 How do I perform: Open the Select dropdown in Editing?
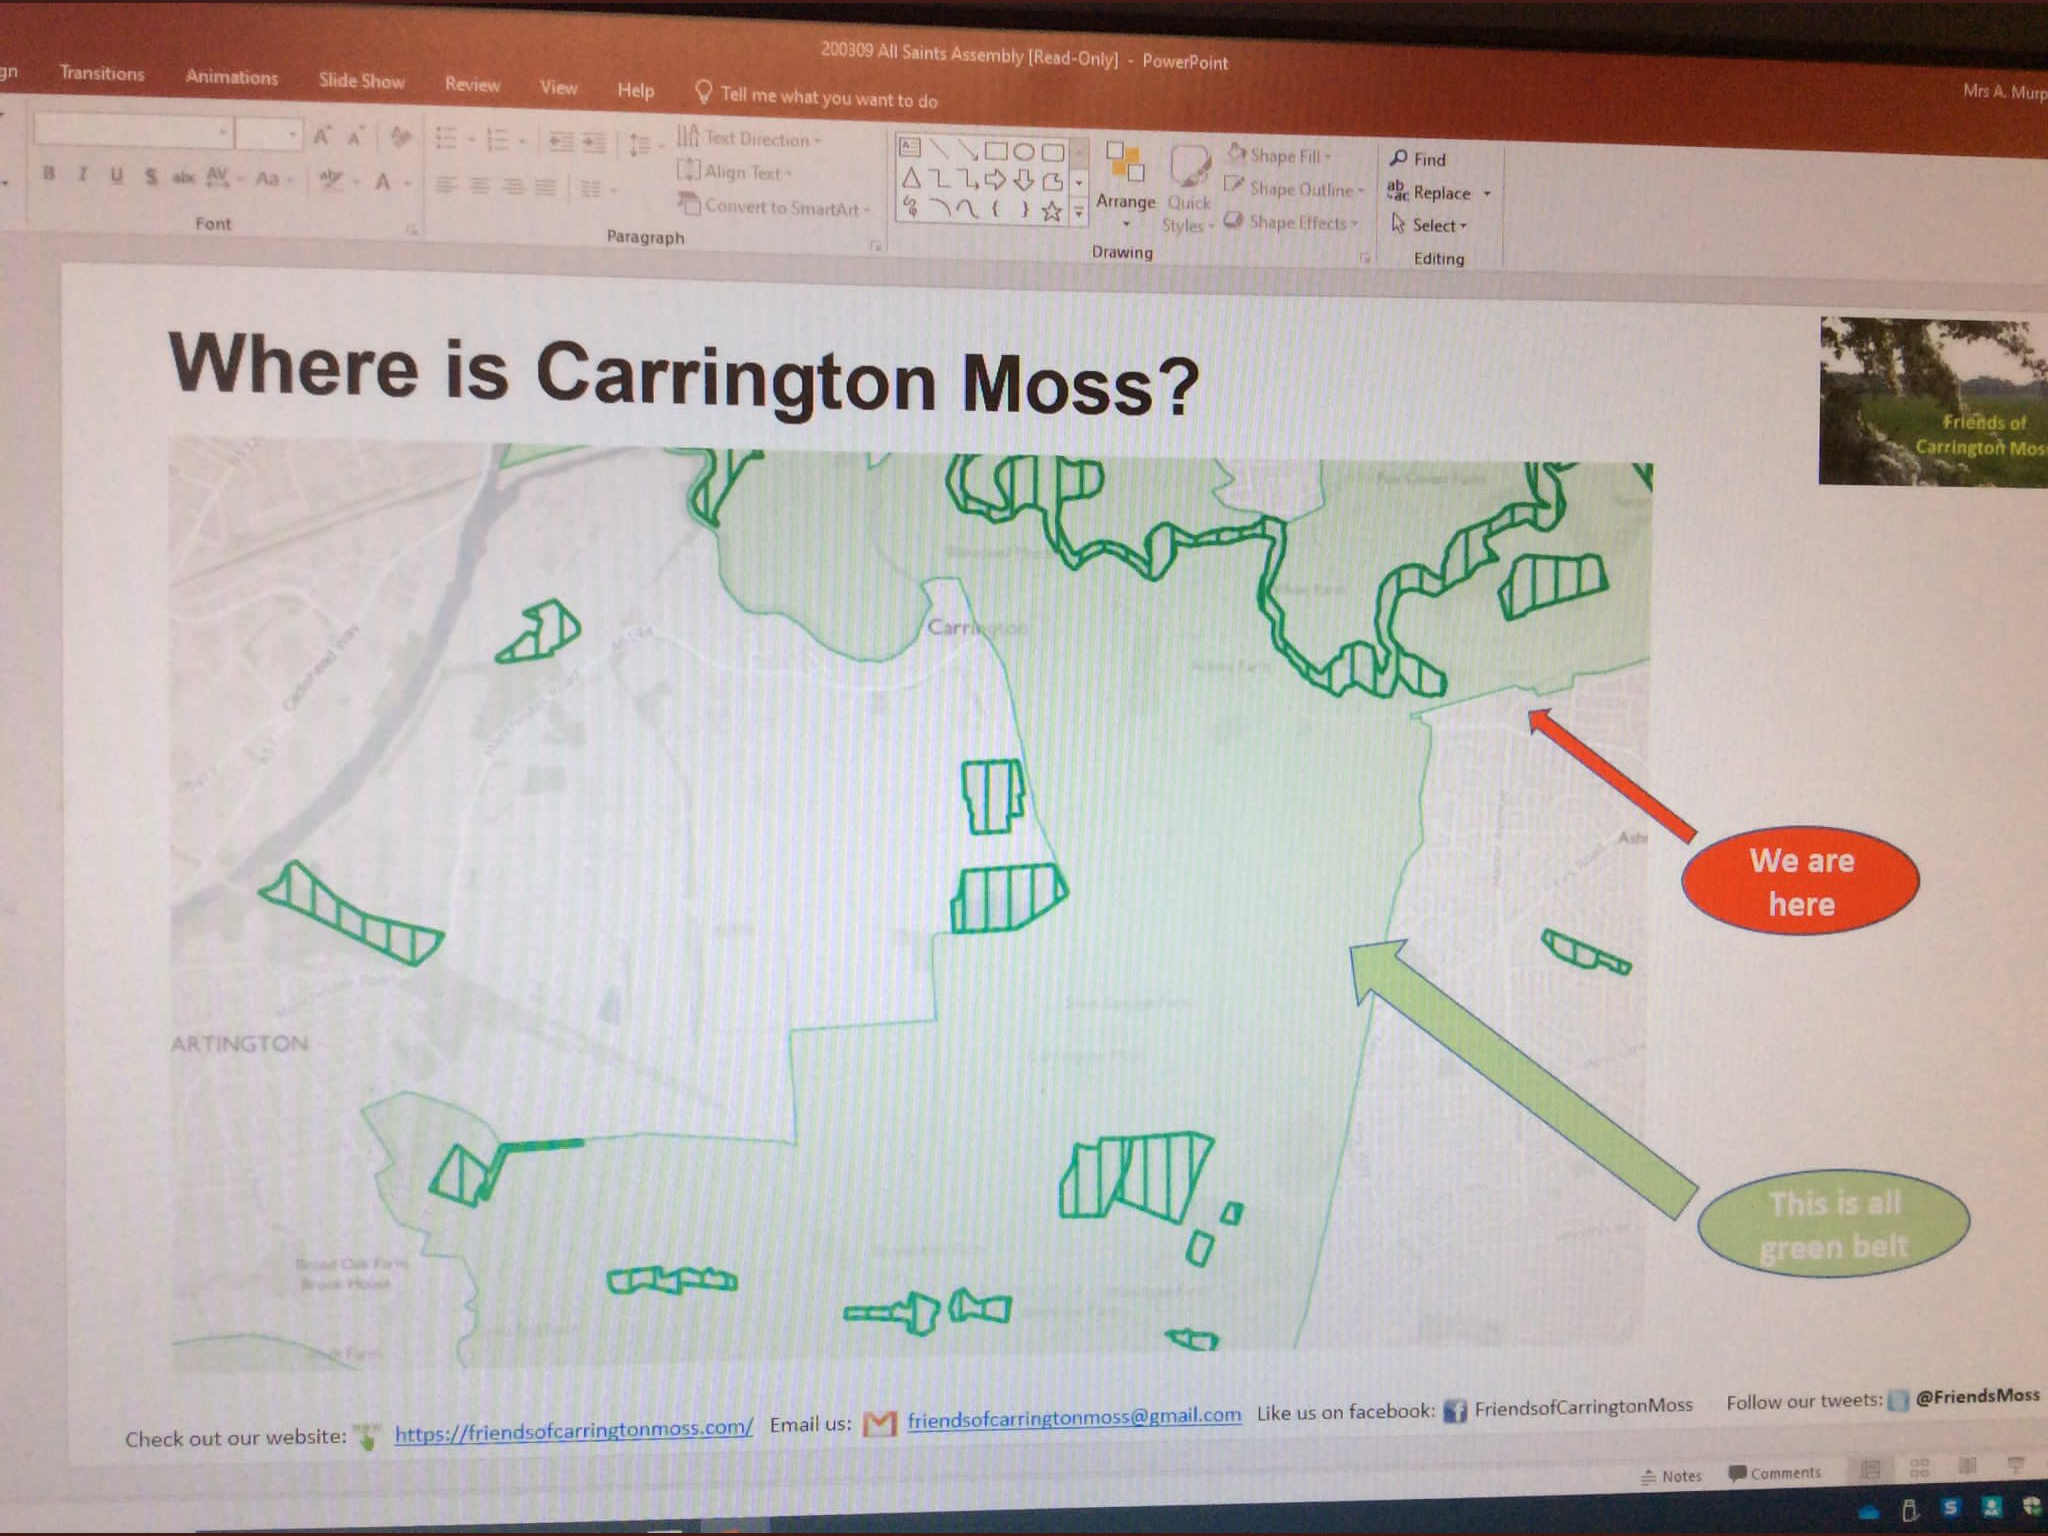(1429, 225)
